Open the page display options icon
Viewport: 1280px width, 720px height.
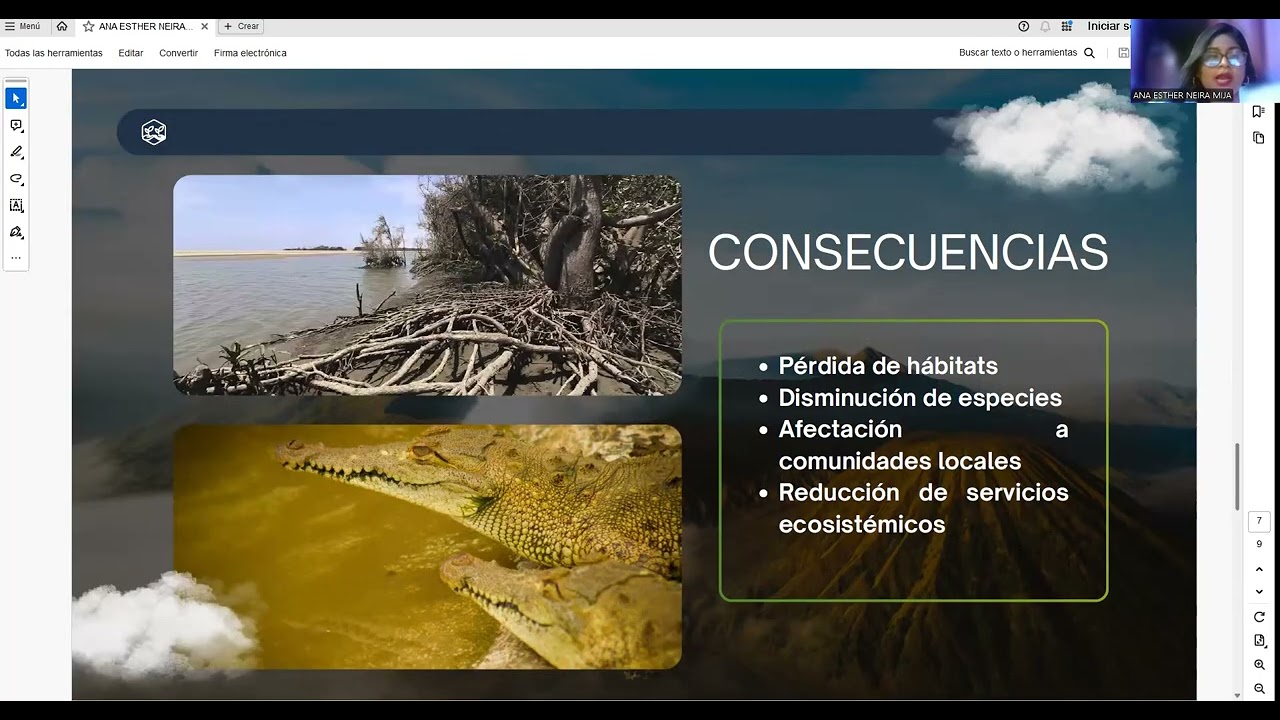(x=1259, y=641)
